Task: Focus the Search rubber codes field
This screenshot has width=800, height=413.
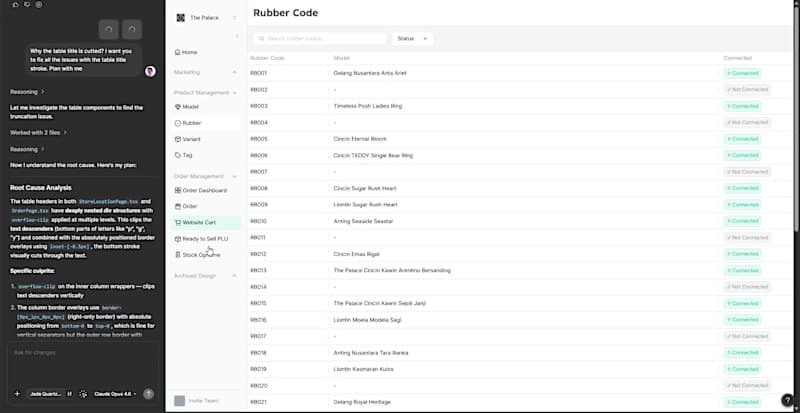Action: tap(320, 39)
